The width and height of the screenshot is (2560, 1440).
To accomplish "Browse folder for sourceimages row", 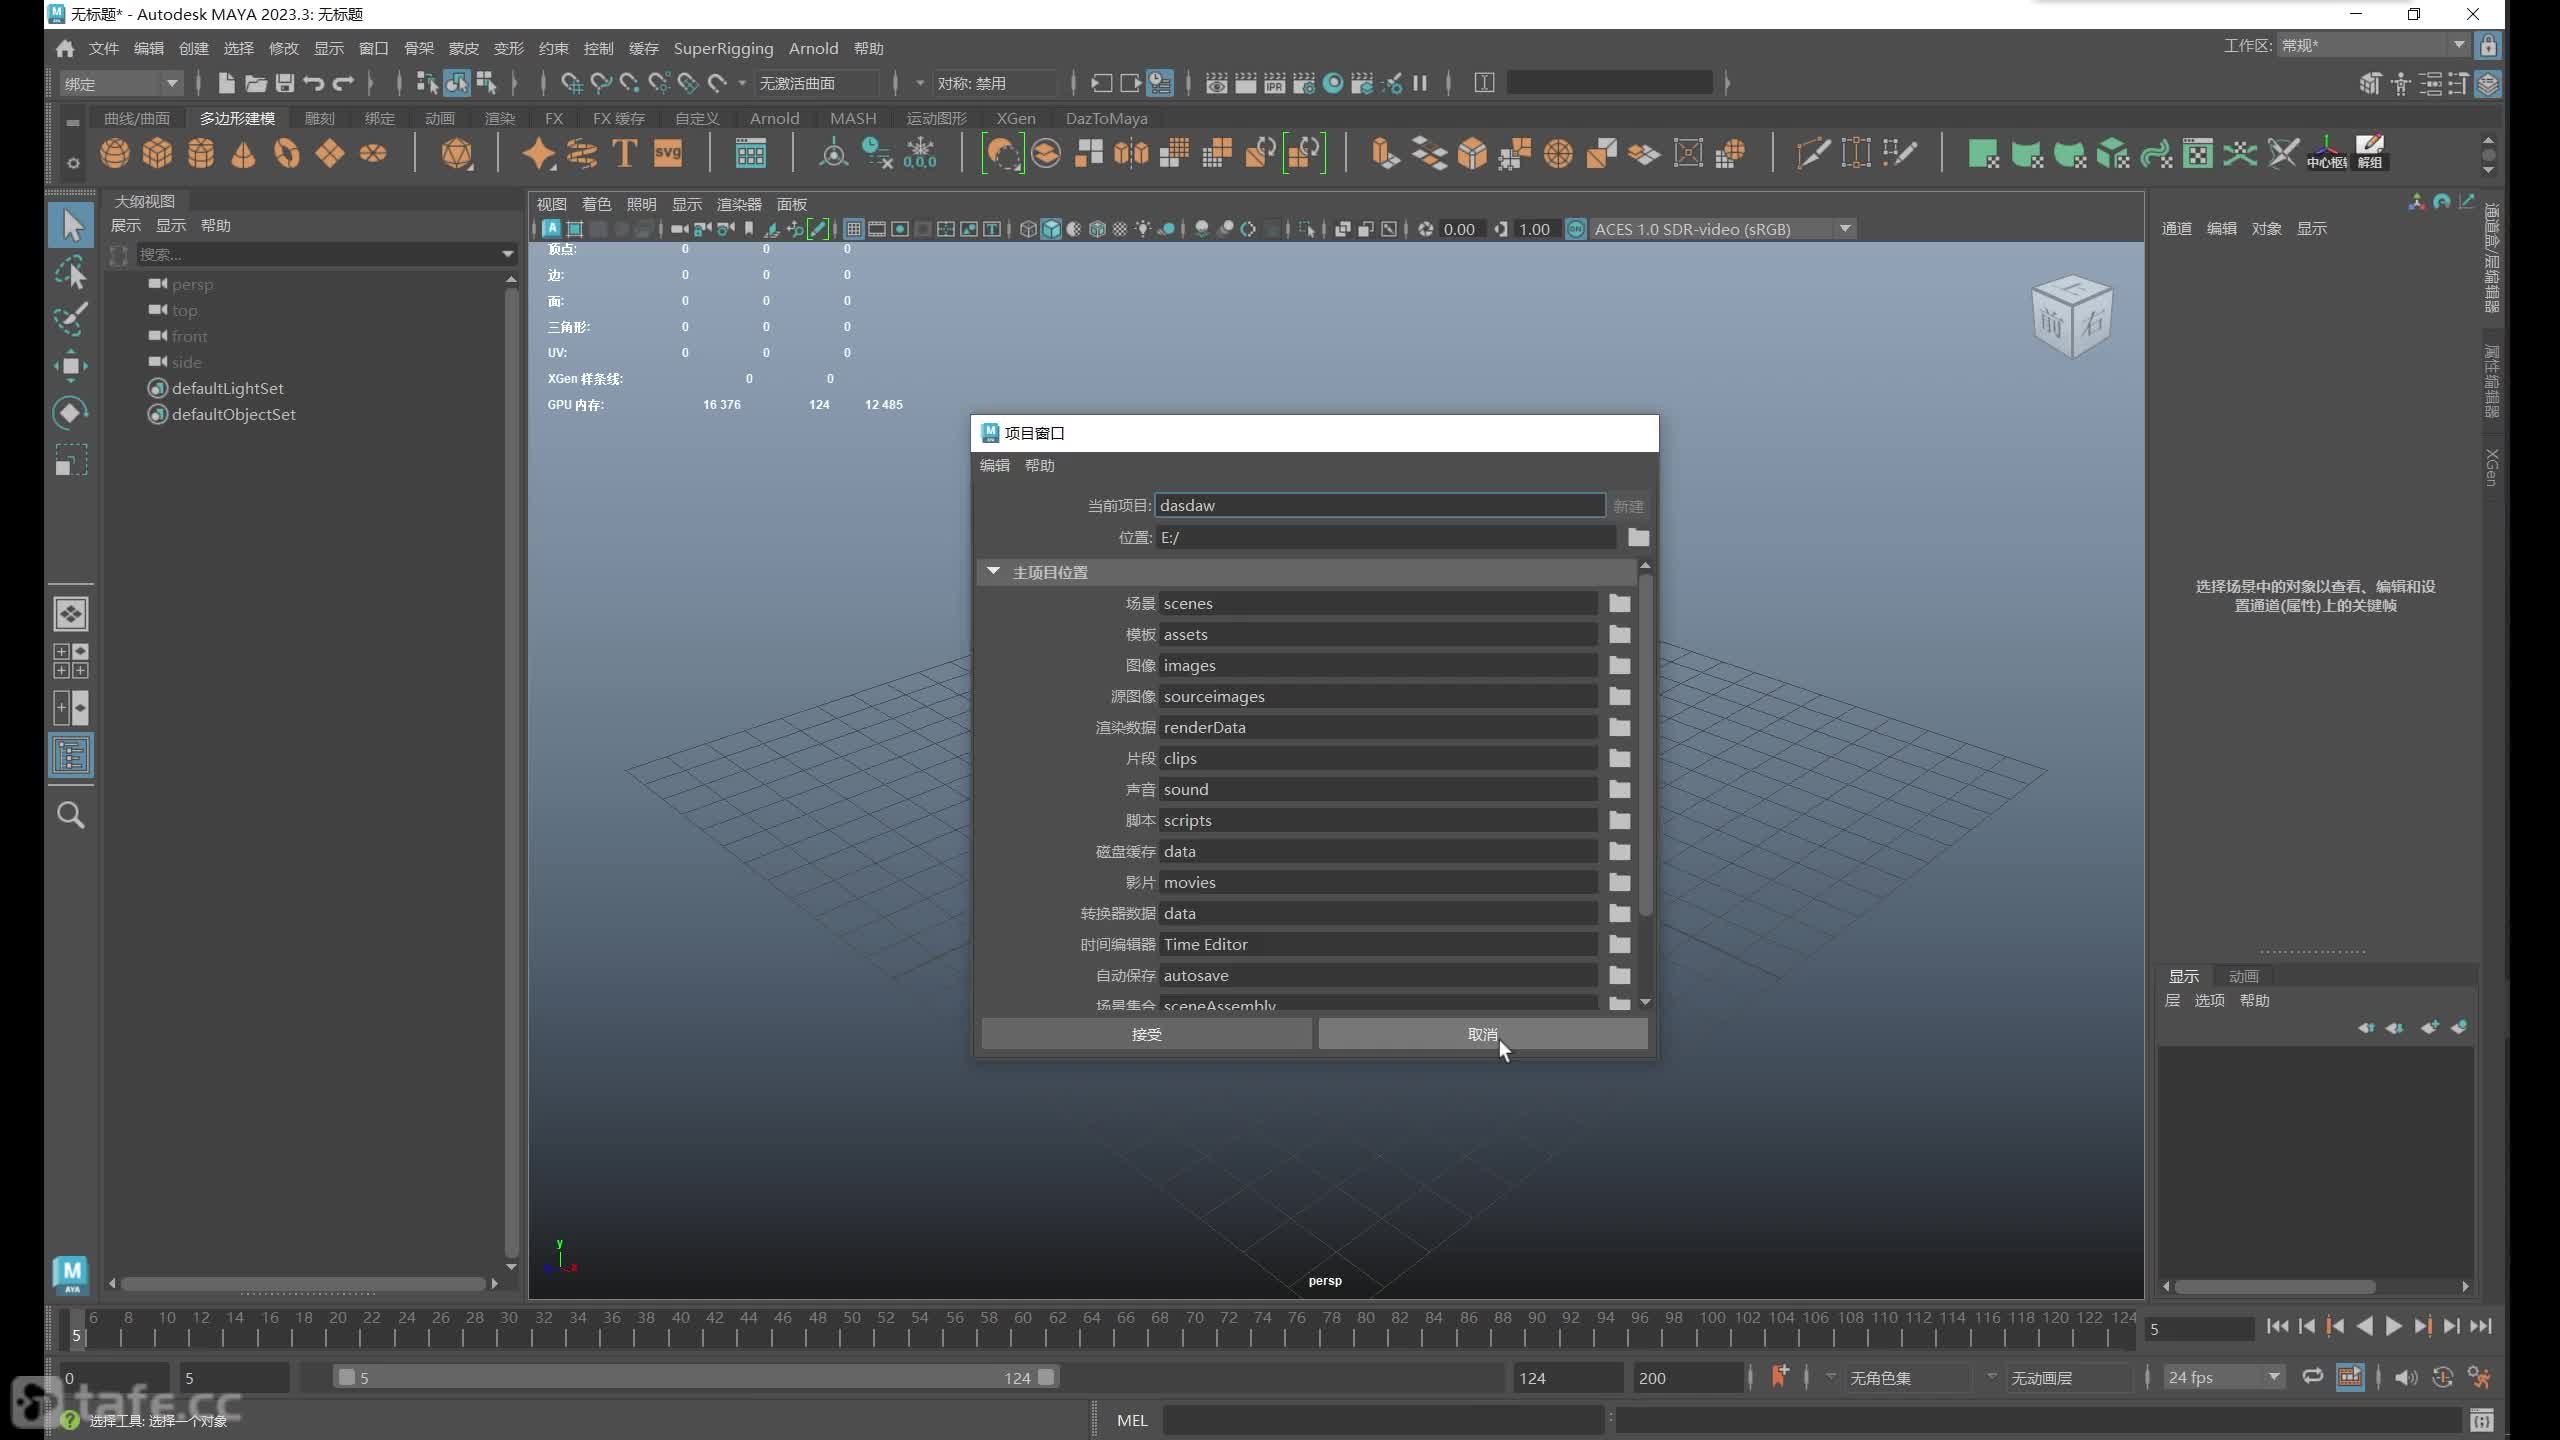I will pyautogui.click(x=1620, y=697).
